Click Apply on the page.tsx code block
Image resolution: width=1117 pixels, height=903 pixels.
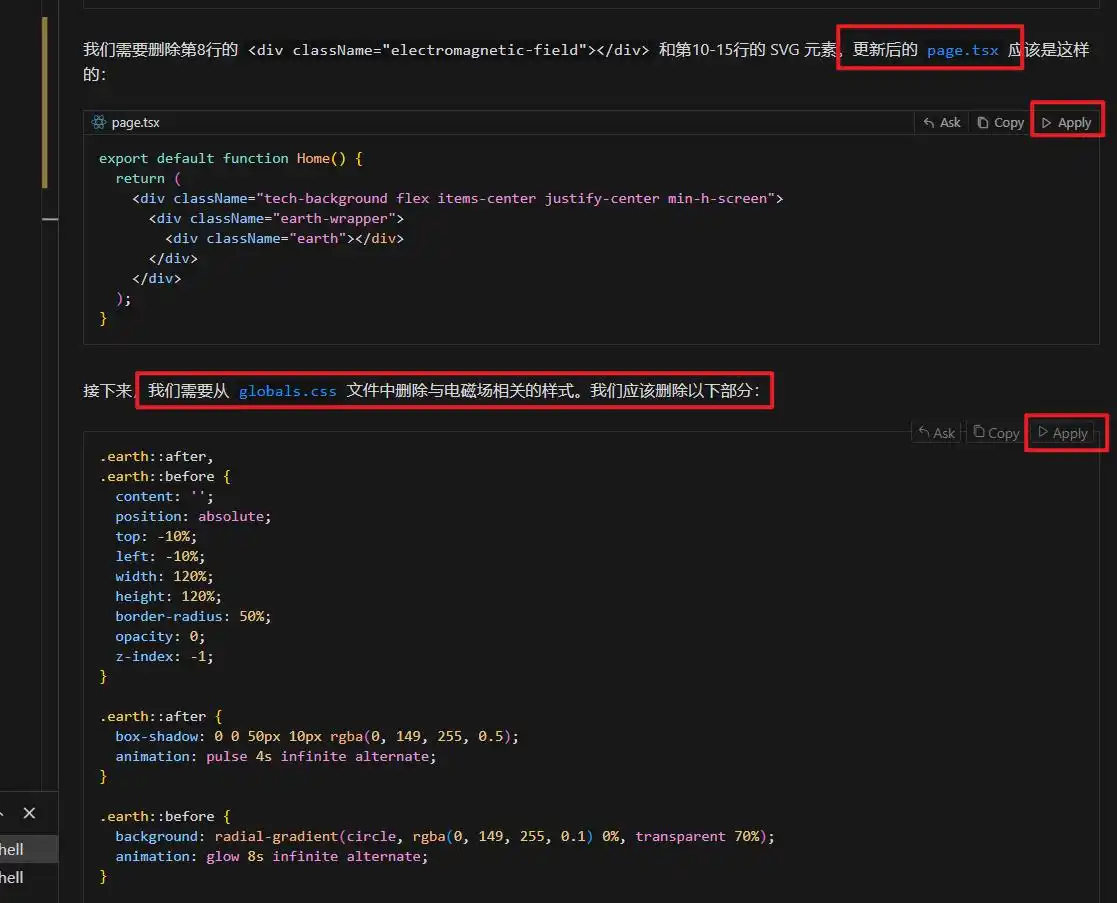coord(1066,122)
